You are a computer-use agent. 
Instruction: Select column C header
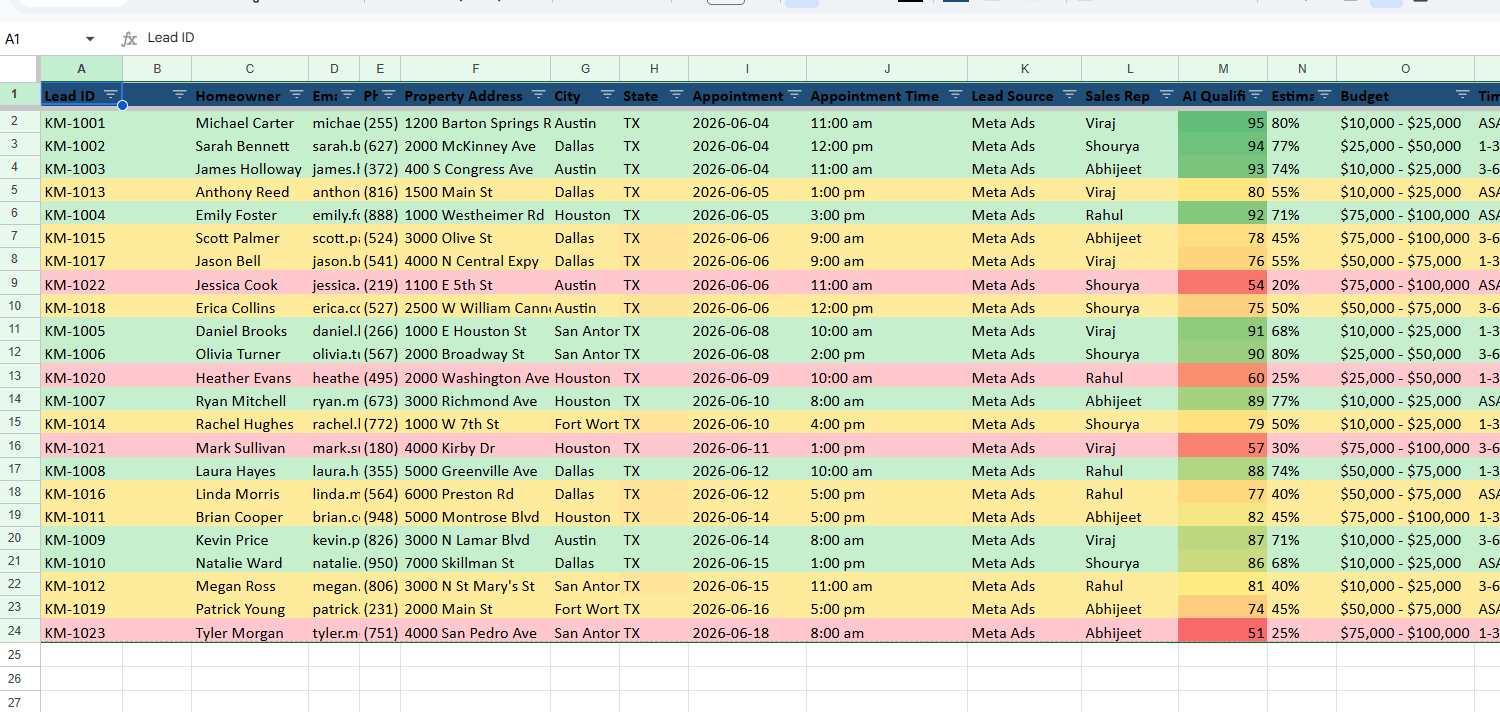tap(250, 68)
